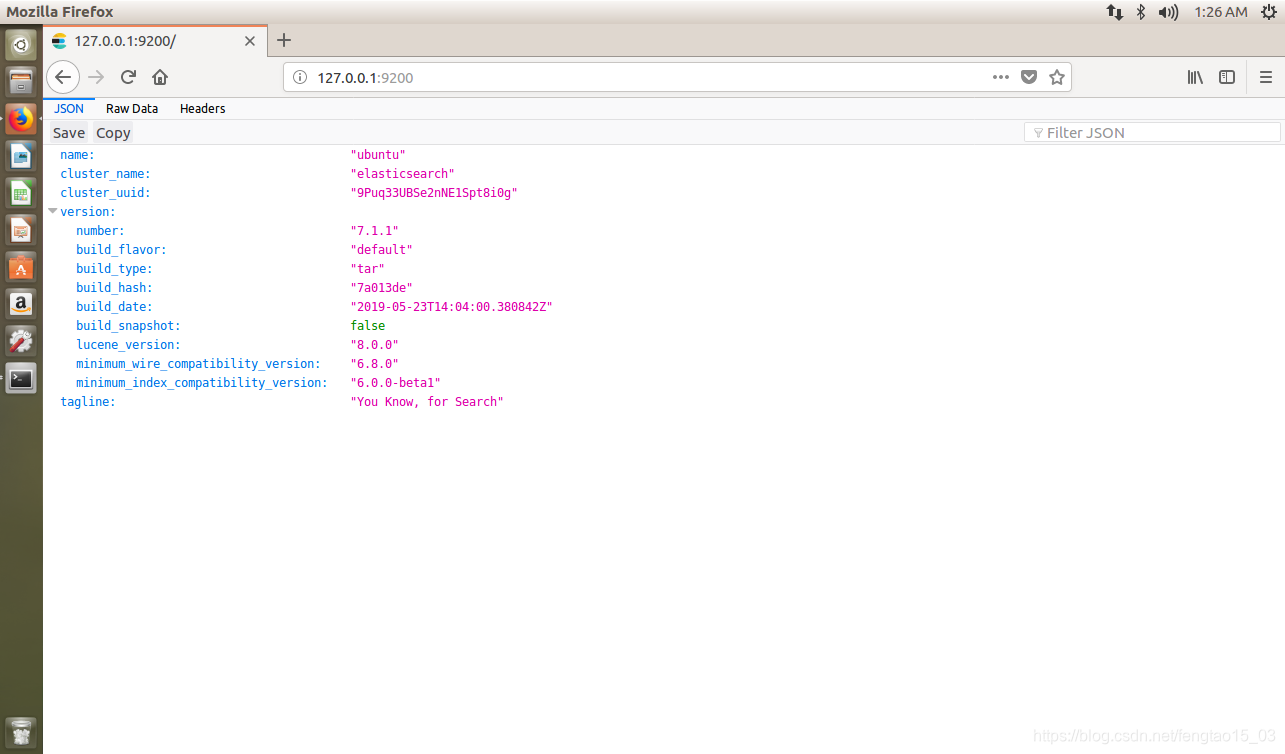
Task: Open the sound volume indicator
Action: (x=1168, y=12)
